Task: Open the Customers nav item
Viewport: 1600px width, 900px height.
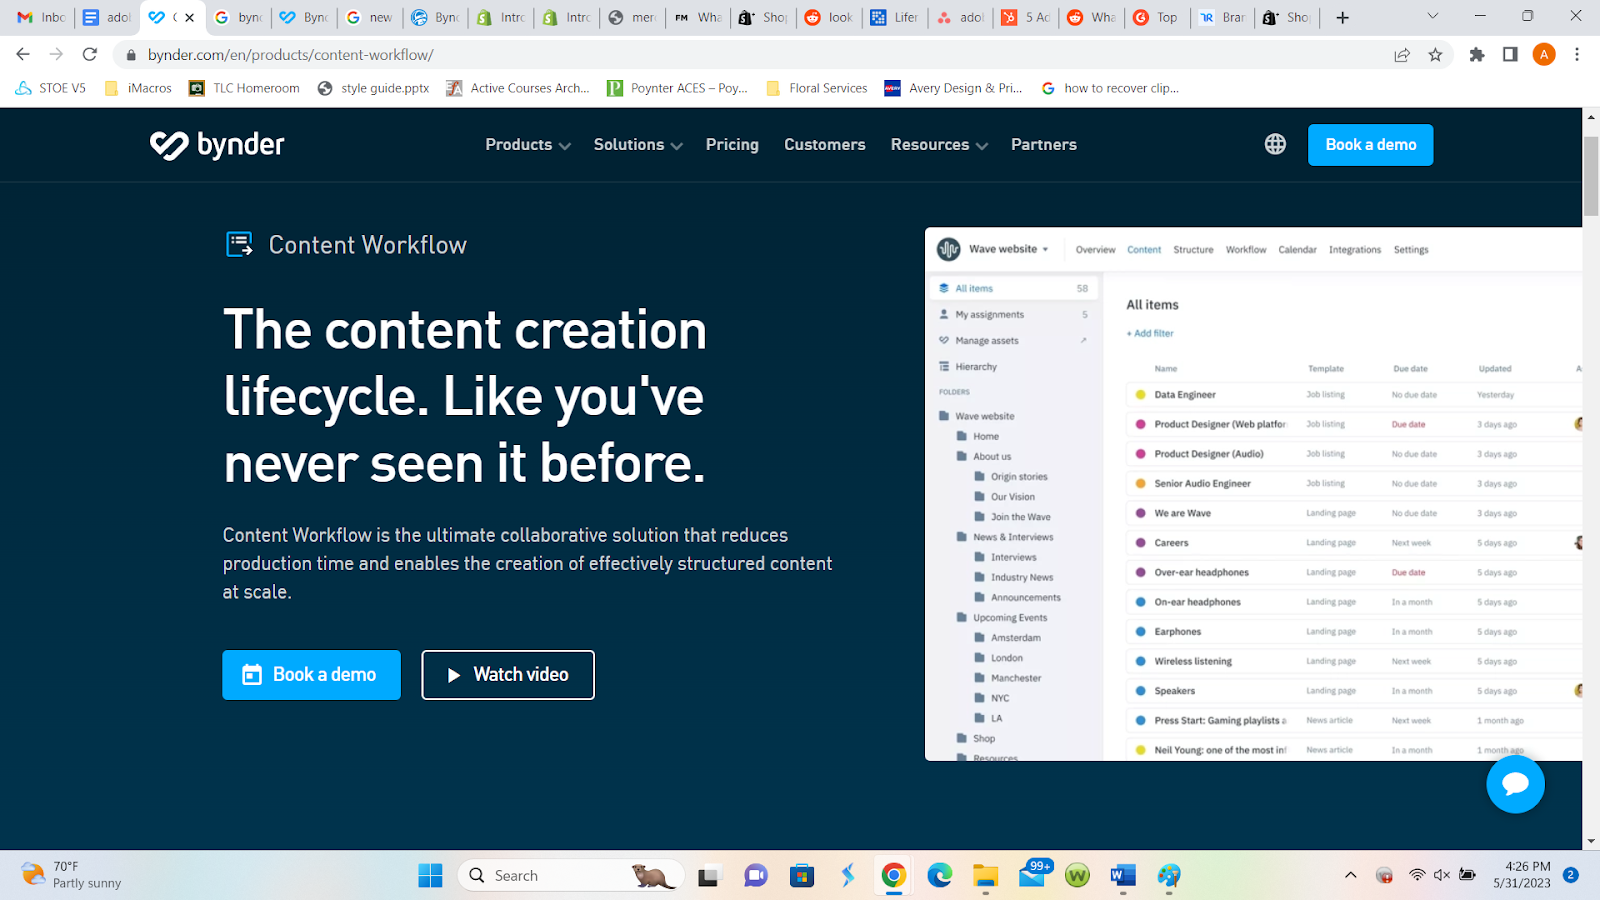Action: [824, 145]
